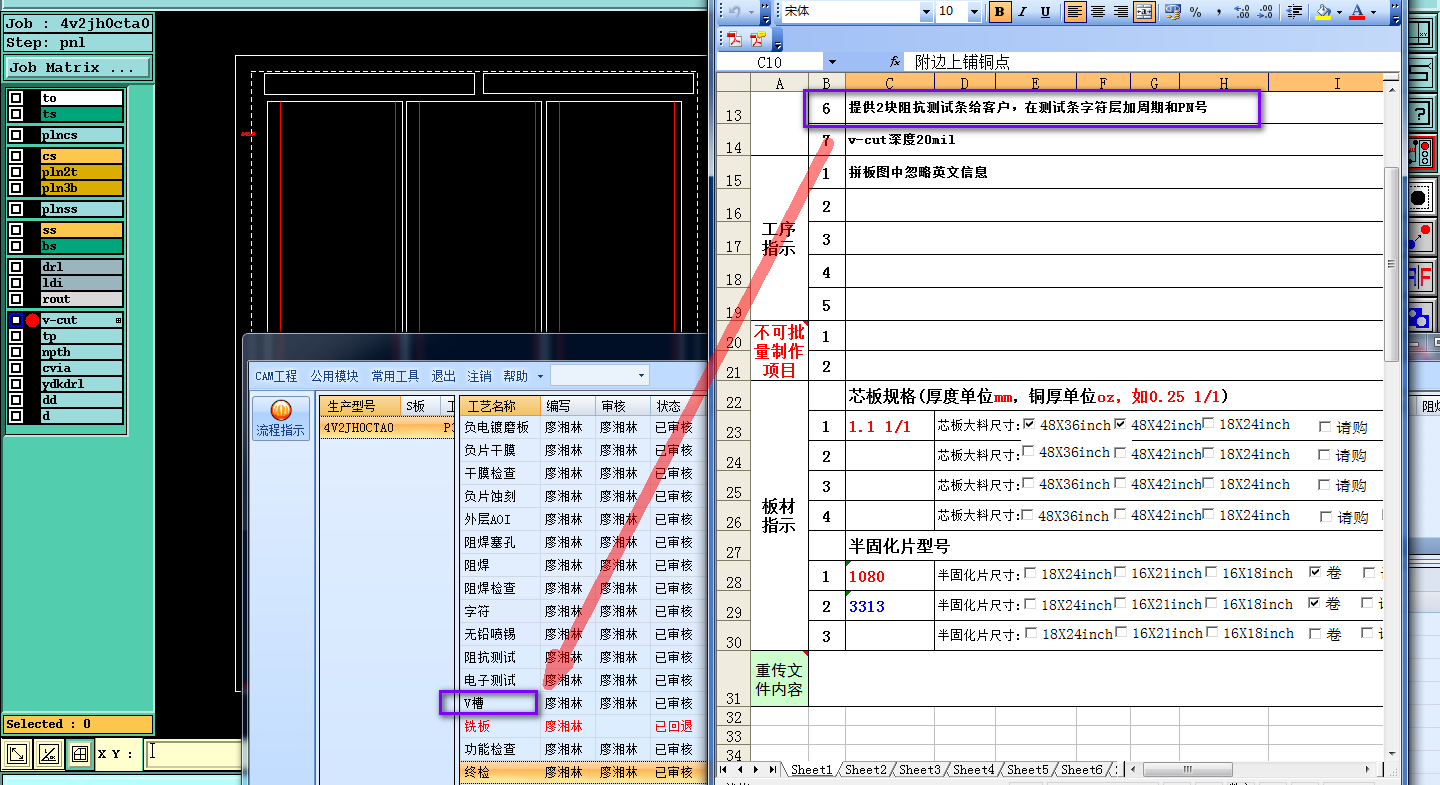Open the font color dropdown arrow
This screenshot has width=1440, height=785.
[x=1373, y=12]
